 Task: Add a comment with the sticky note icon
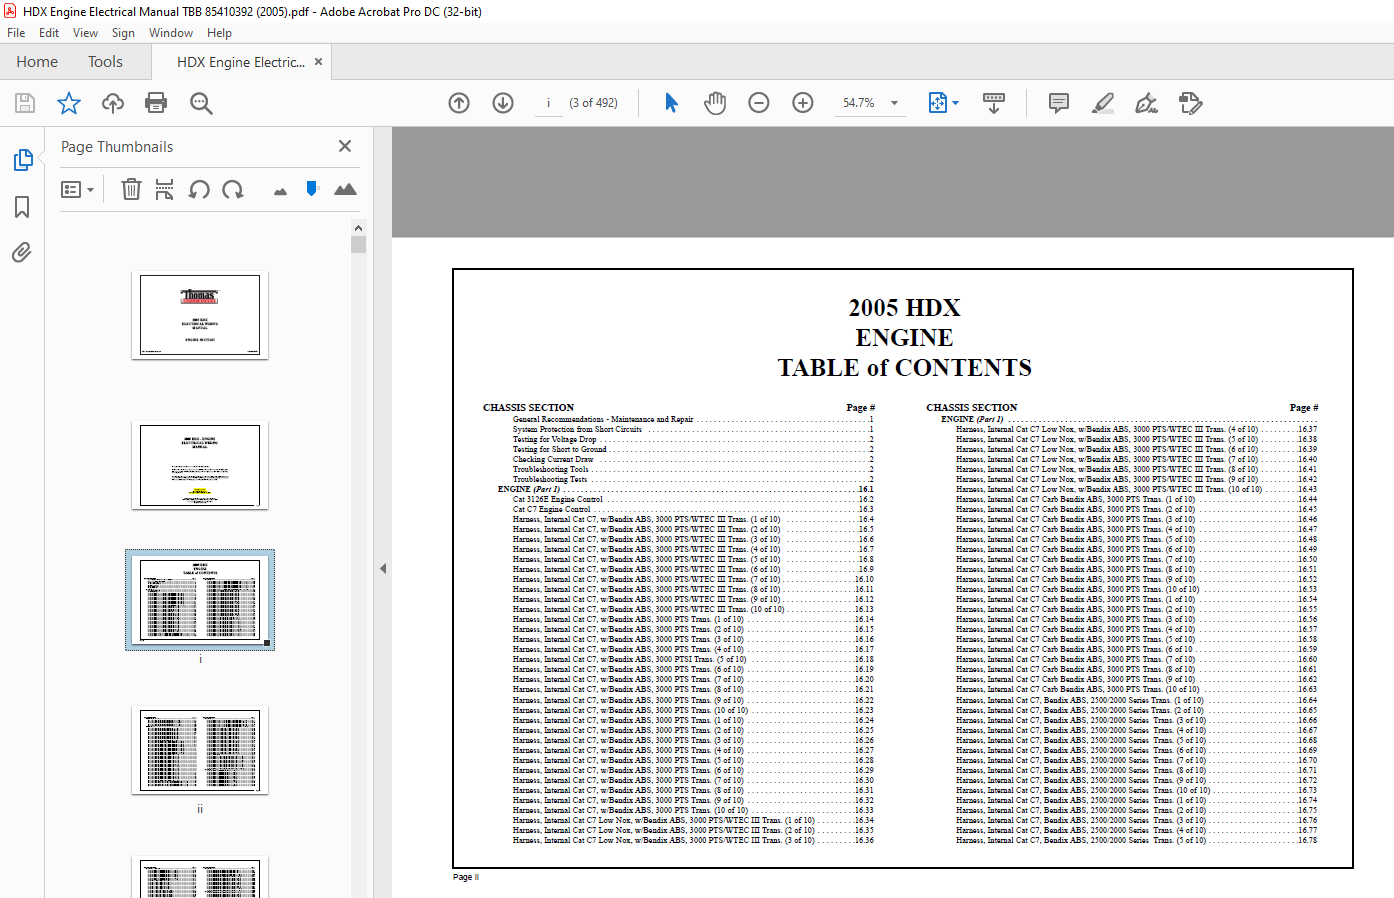[x=1059, y=103]
